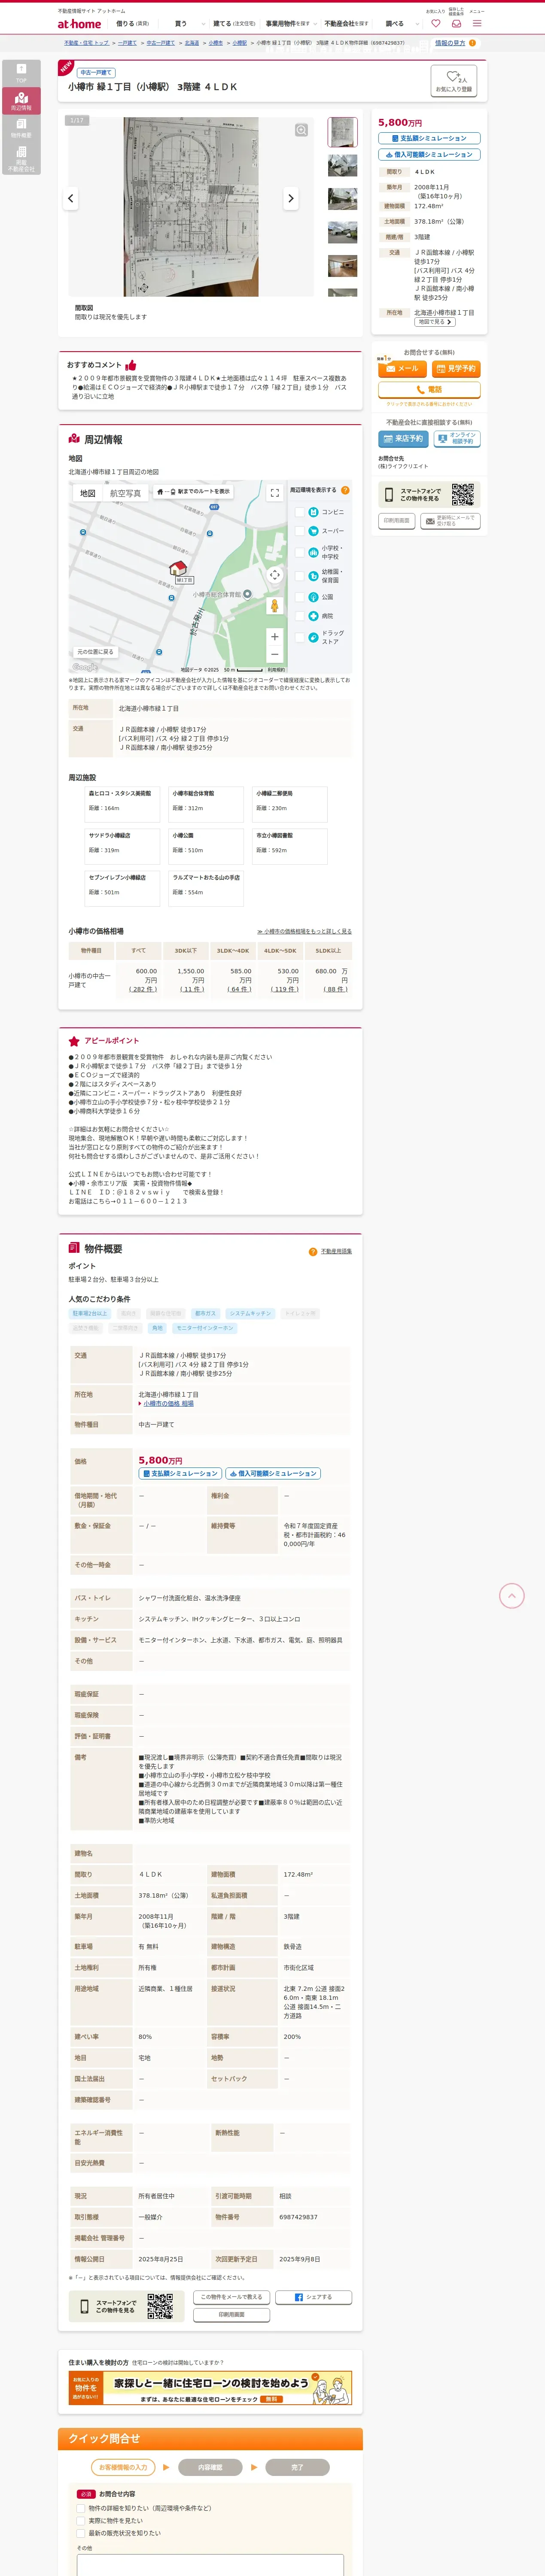545x2576 pixels.
Task: Click the 電話 call button
Action: tap(429, 390)
